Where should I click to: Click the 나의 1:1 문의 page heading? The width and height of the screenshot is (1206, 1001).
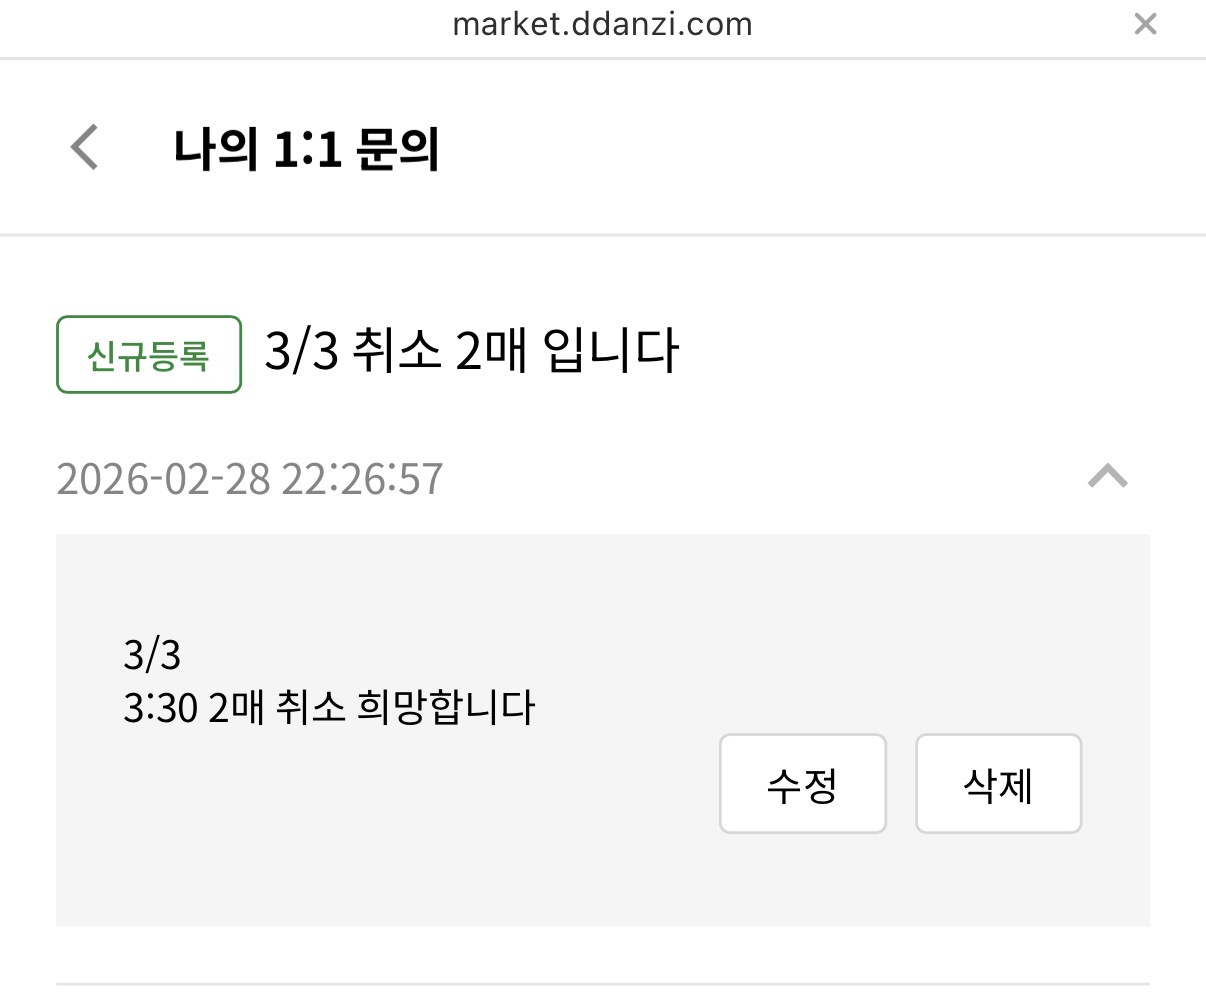(x=306, y=150)
